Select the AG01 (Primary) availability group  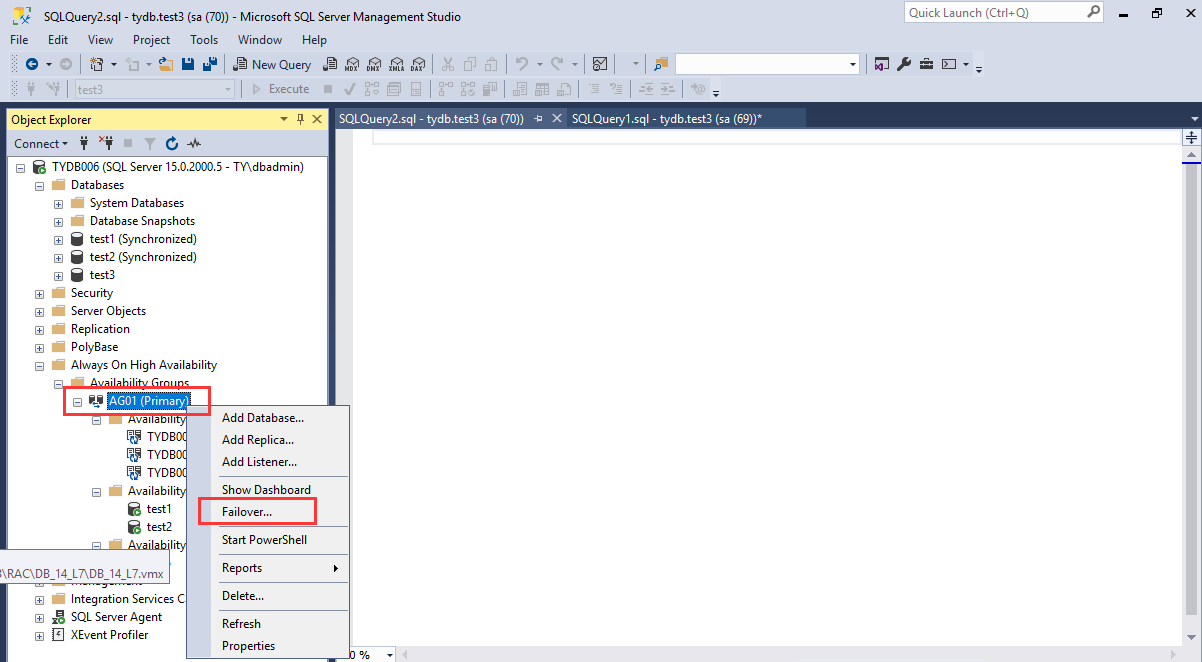point(148,401)
